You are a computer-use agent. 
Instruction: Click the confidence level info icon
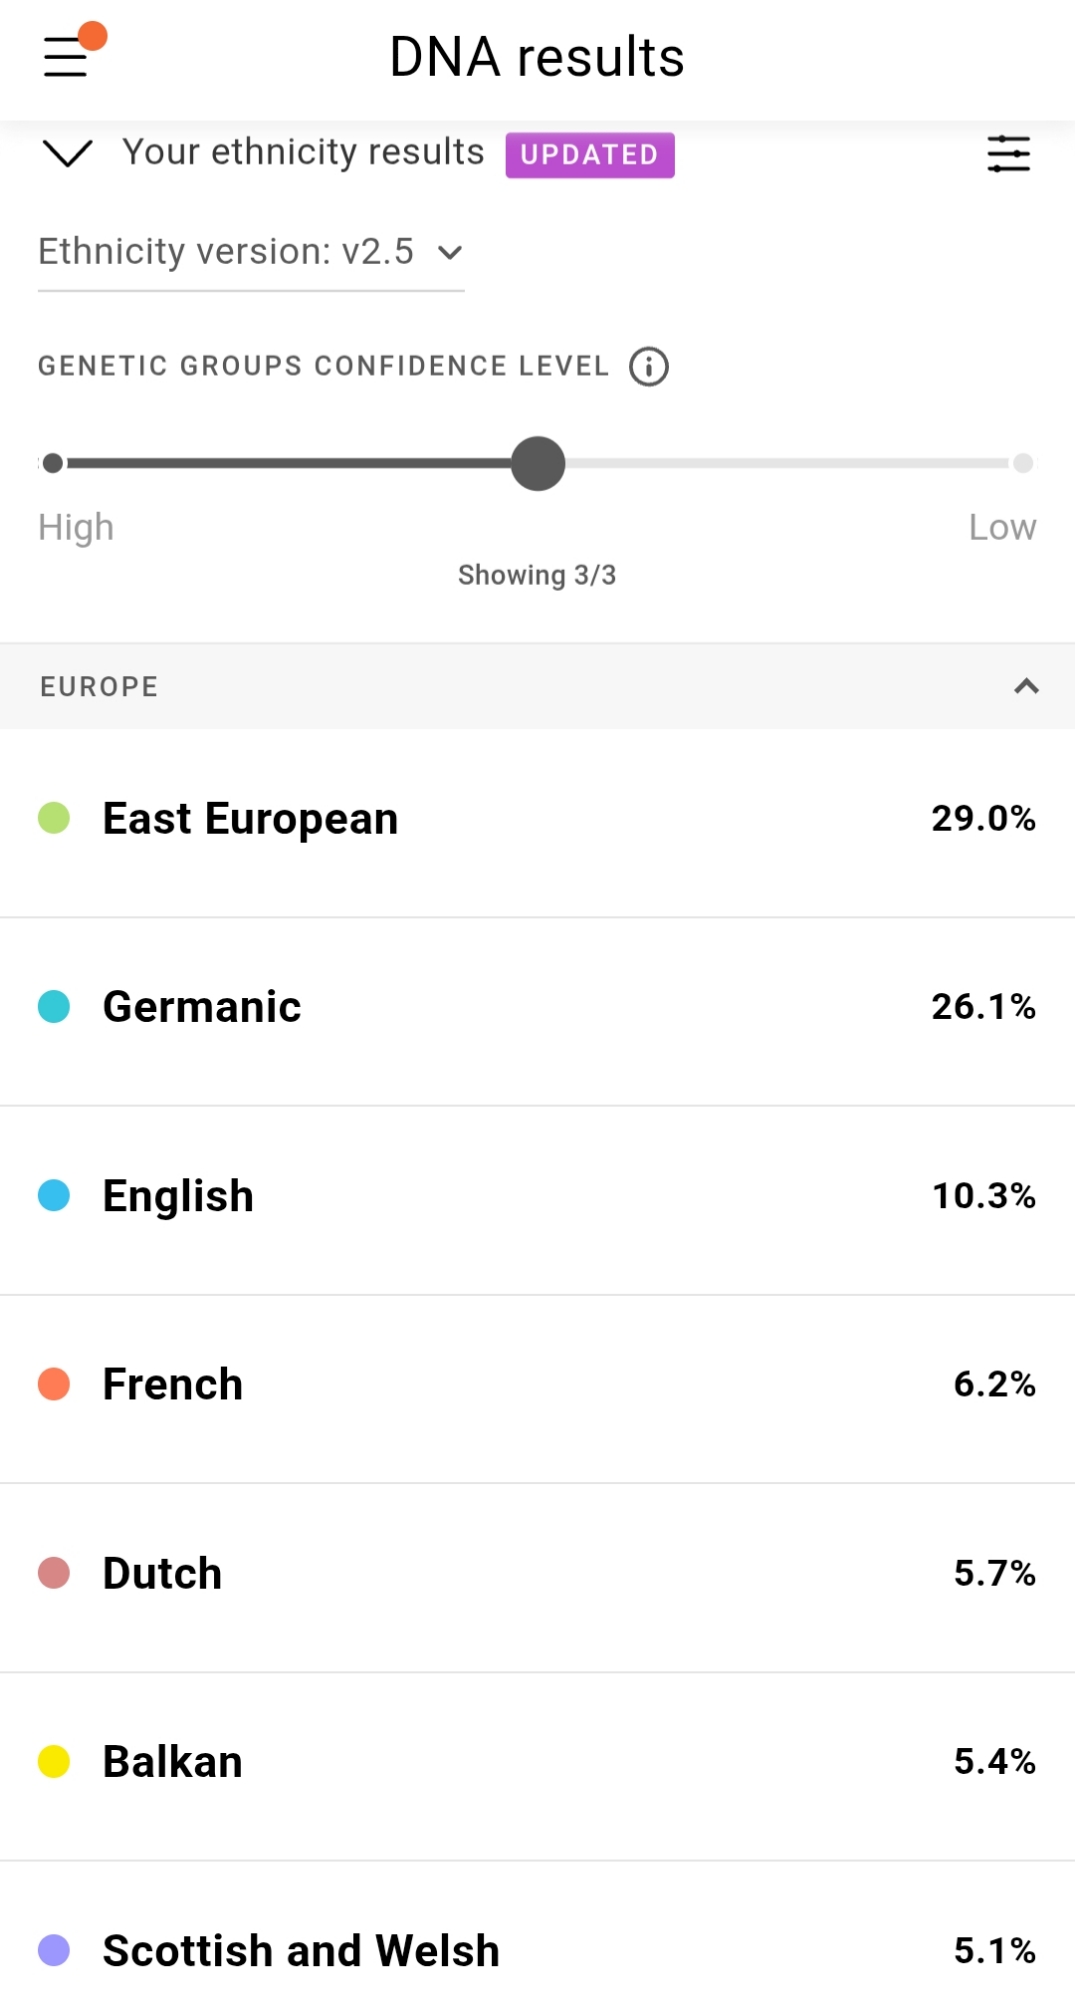click(x=648, y=366)
